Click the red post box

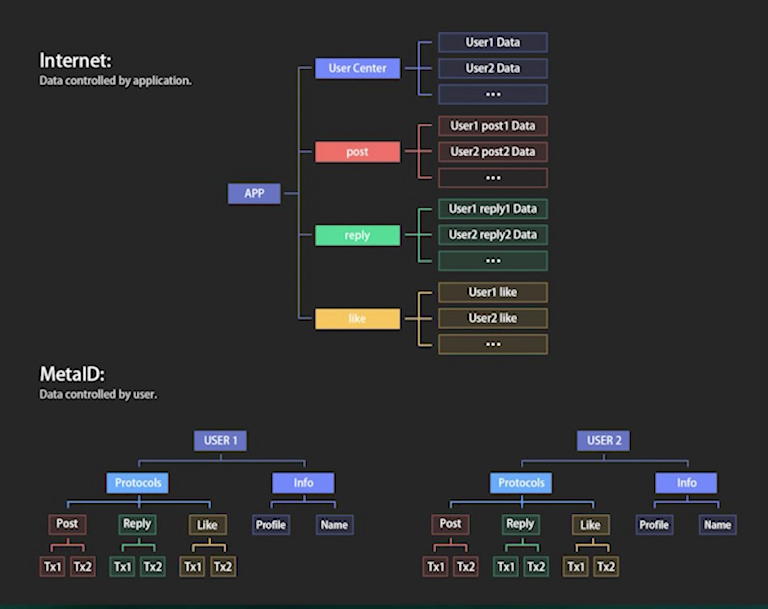[357, 152]
